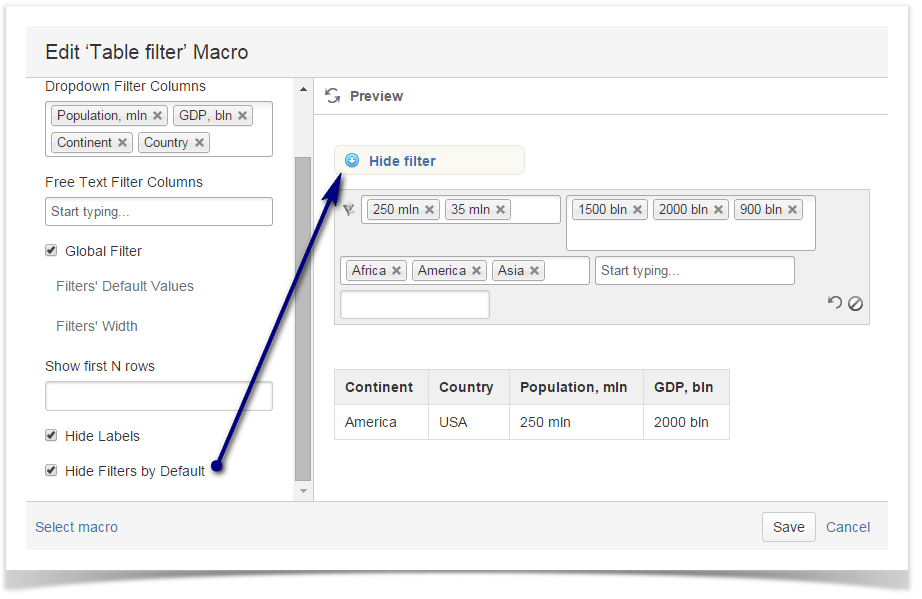Image resolution: width=922 pixels, height=599 pixels.
Task: Uncheck the Global Filter checkbox
Action: [51, 251]
